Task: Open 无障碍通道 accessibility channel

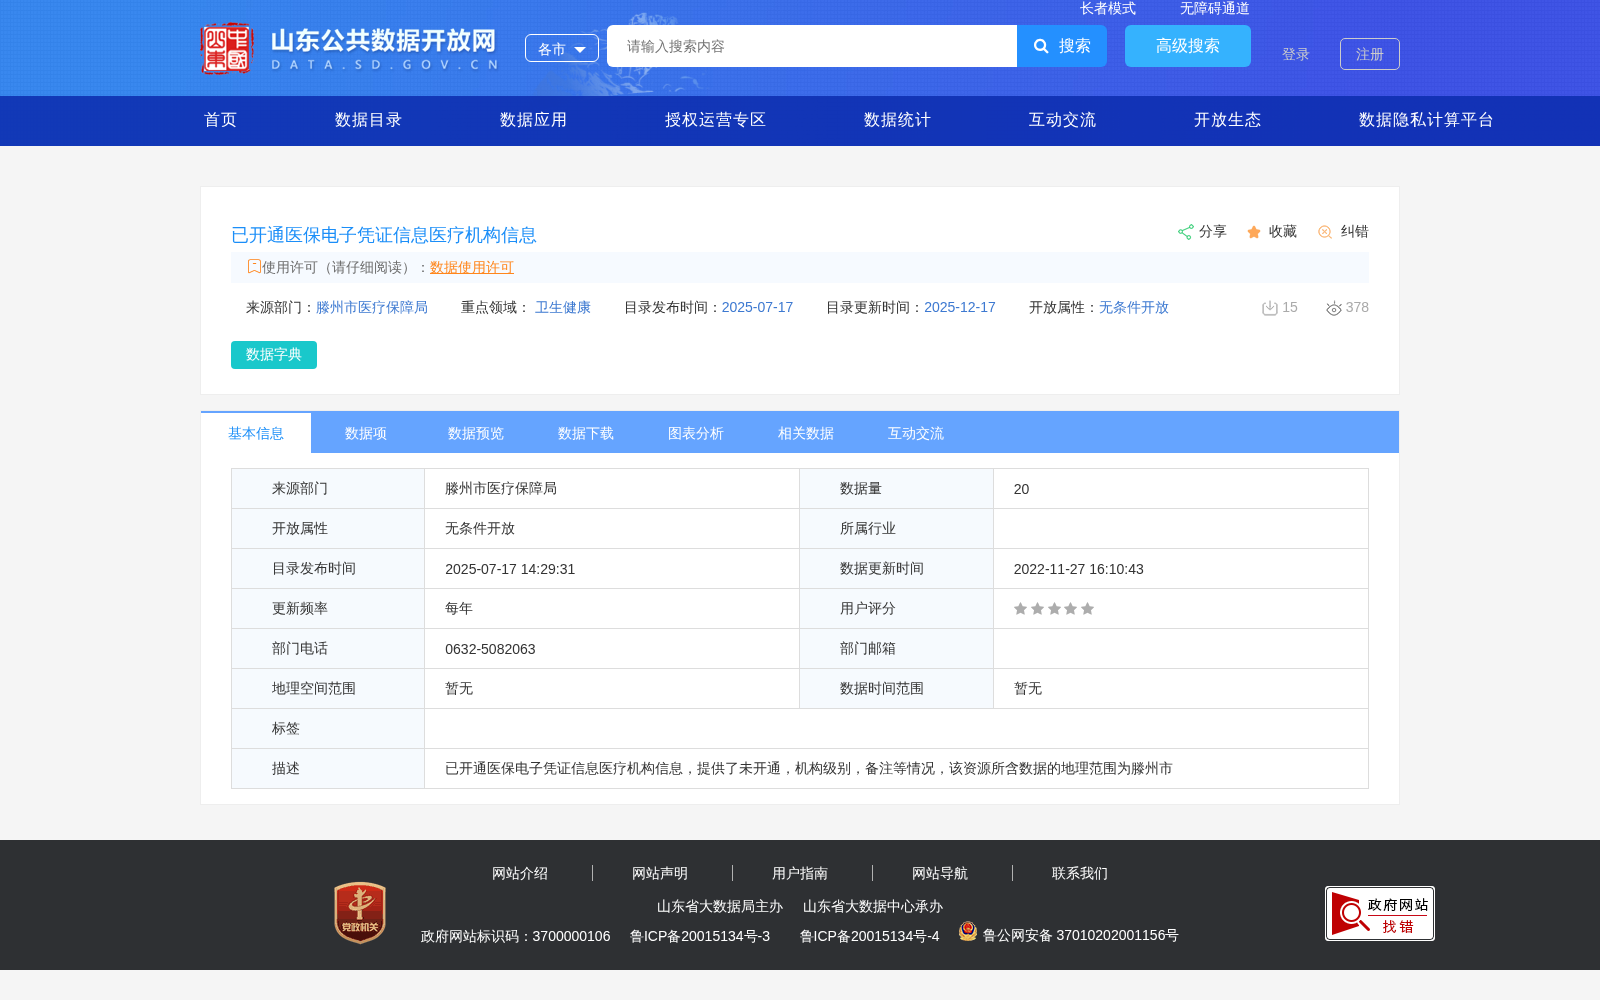Action: click(x=1215, y=8)
